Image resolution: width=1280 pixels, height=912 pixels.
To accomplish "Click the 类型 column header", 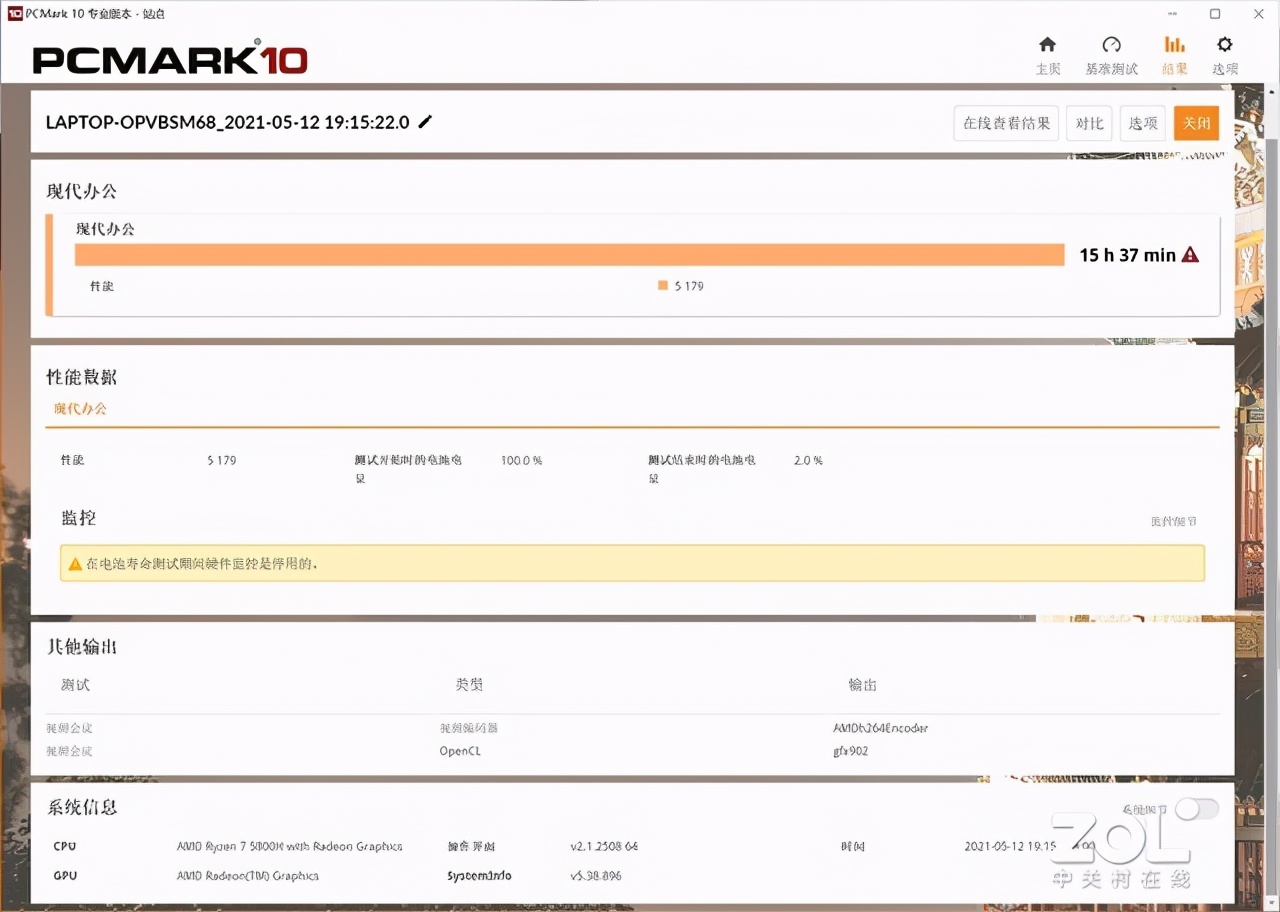I will [470, 685].
